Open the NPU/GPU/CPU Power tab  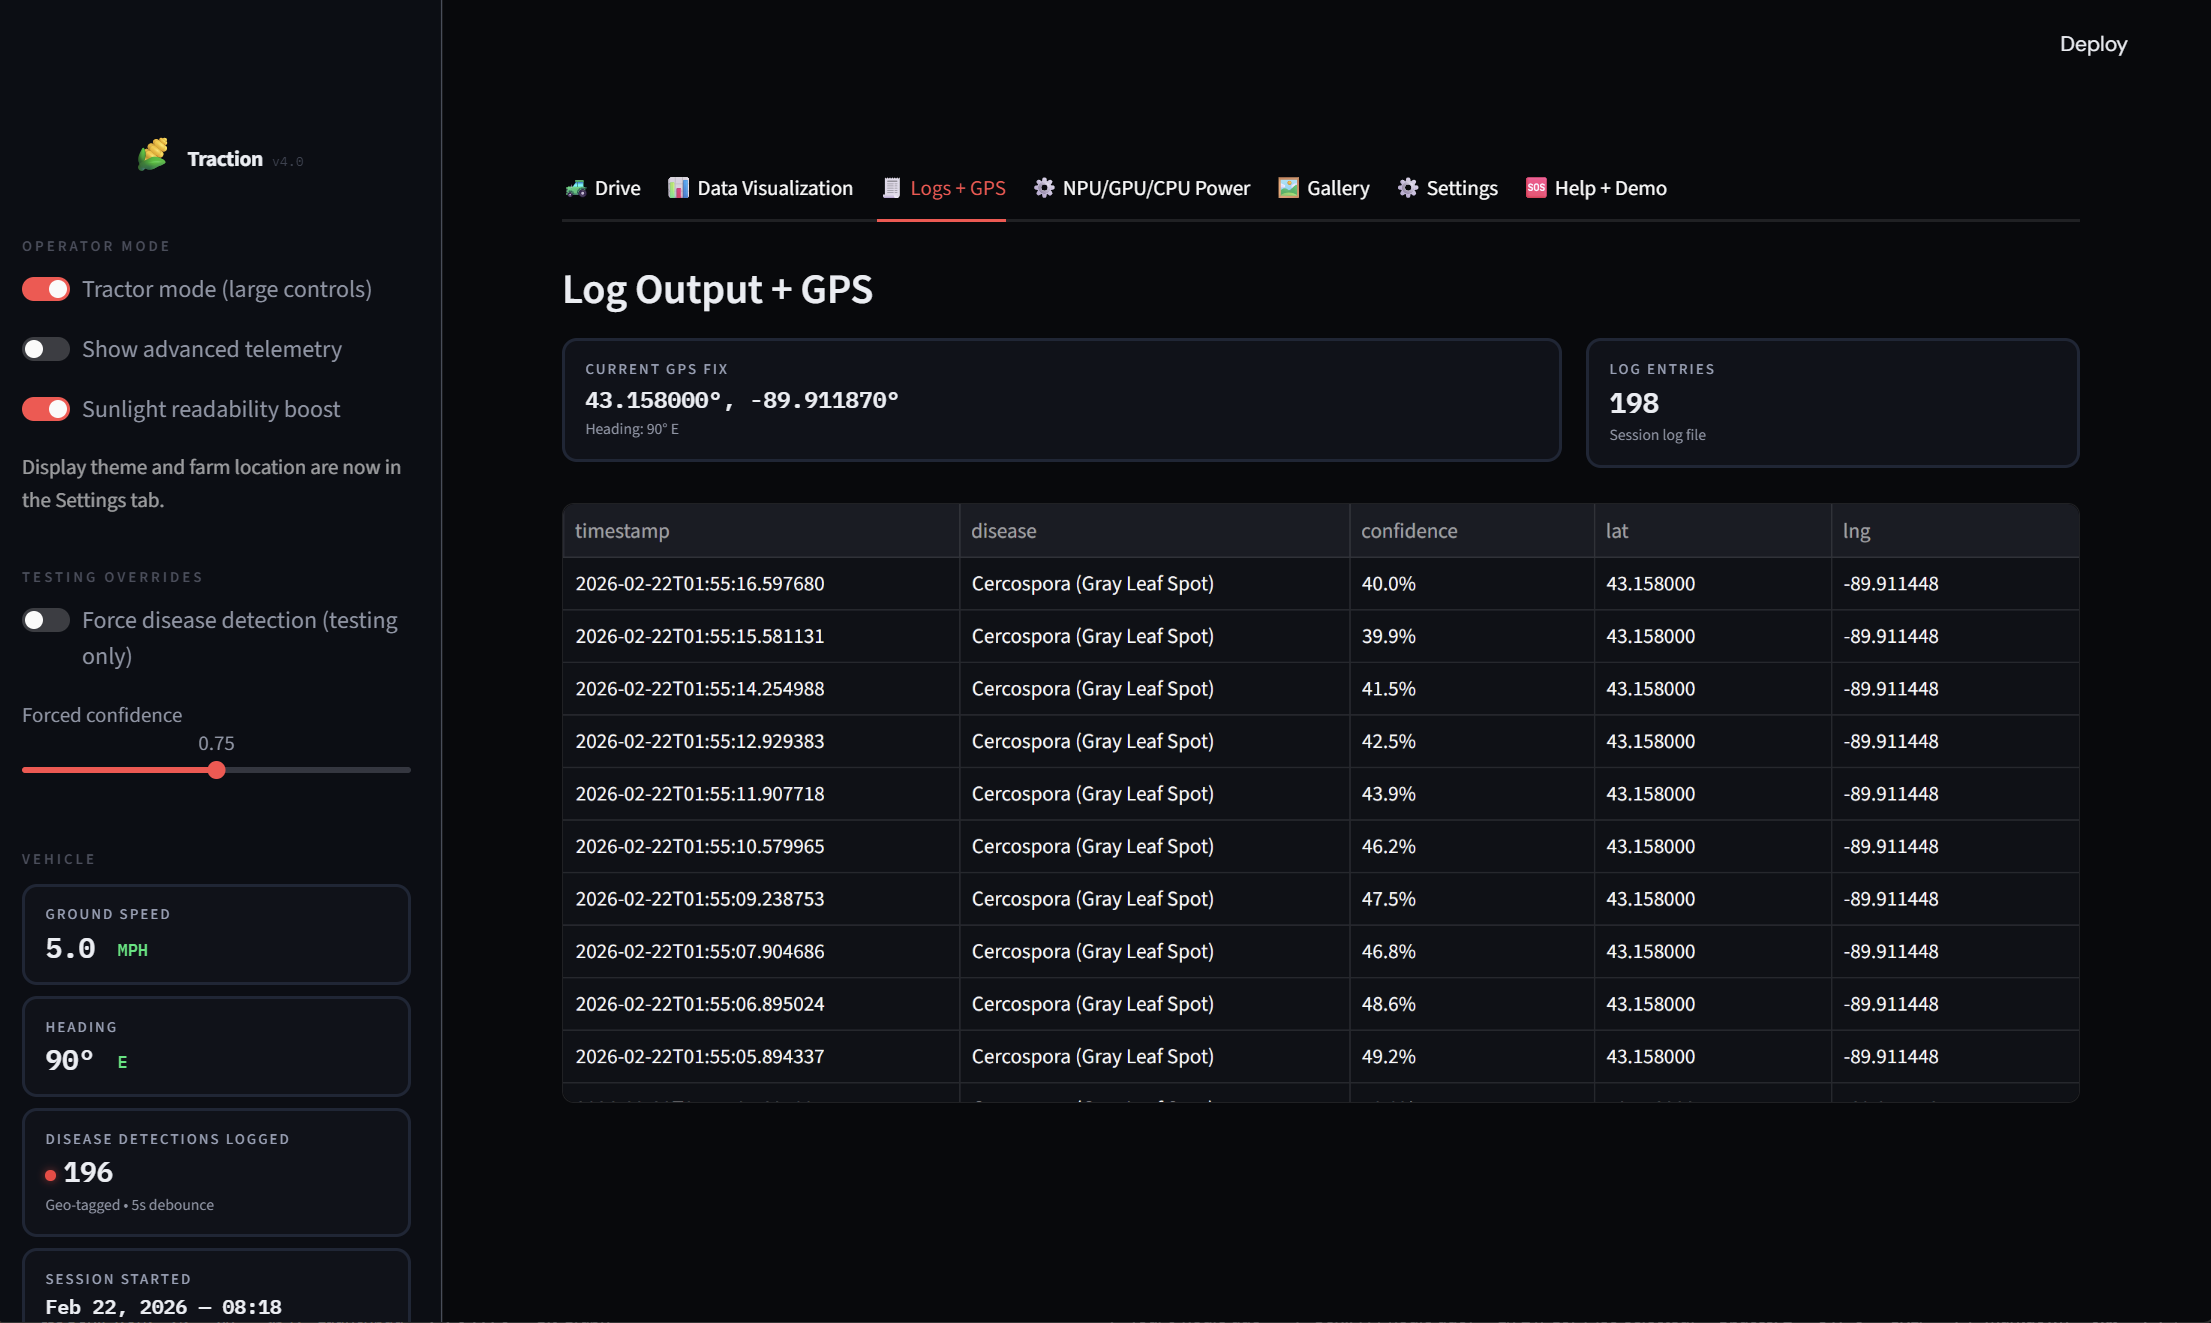coord(1155,188)
